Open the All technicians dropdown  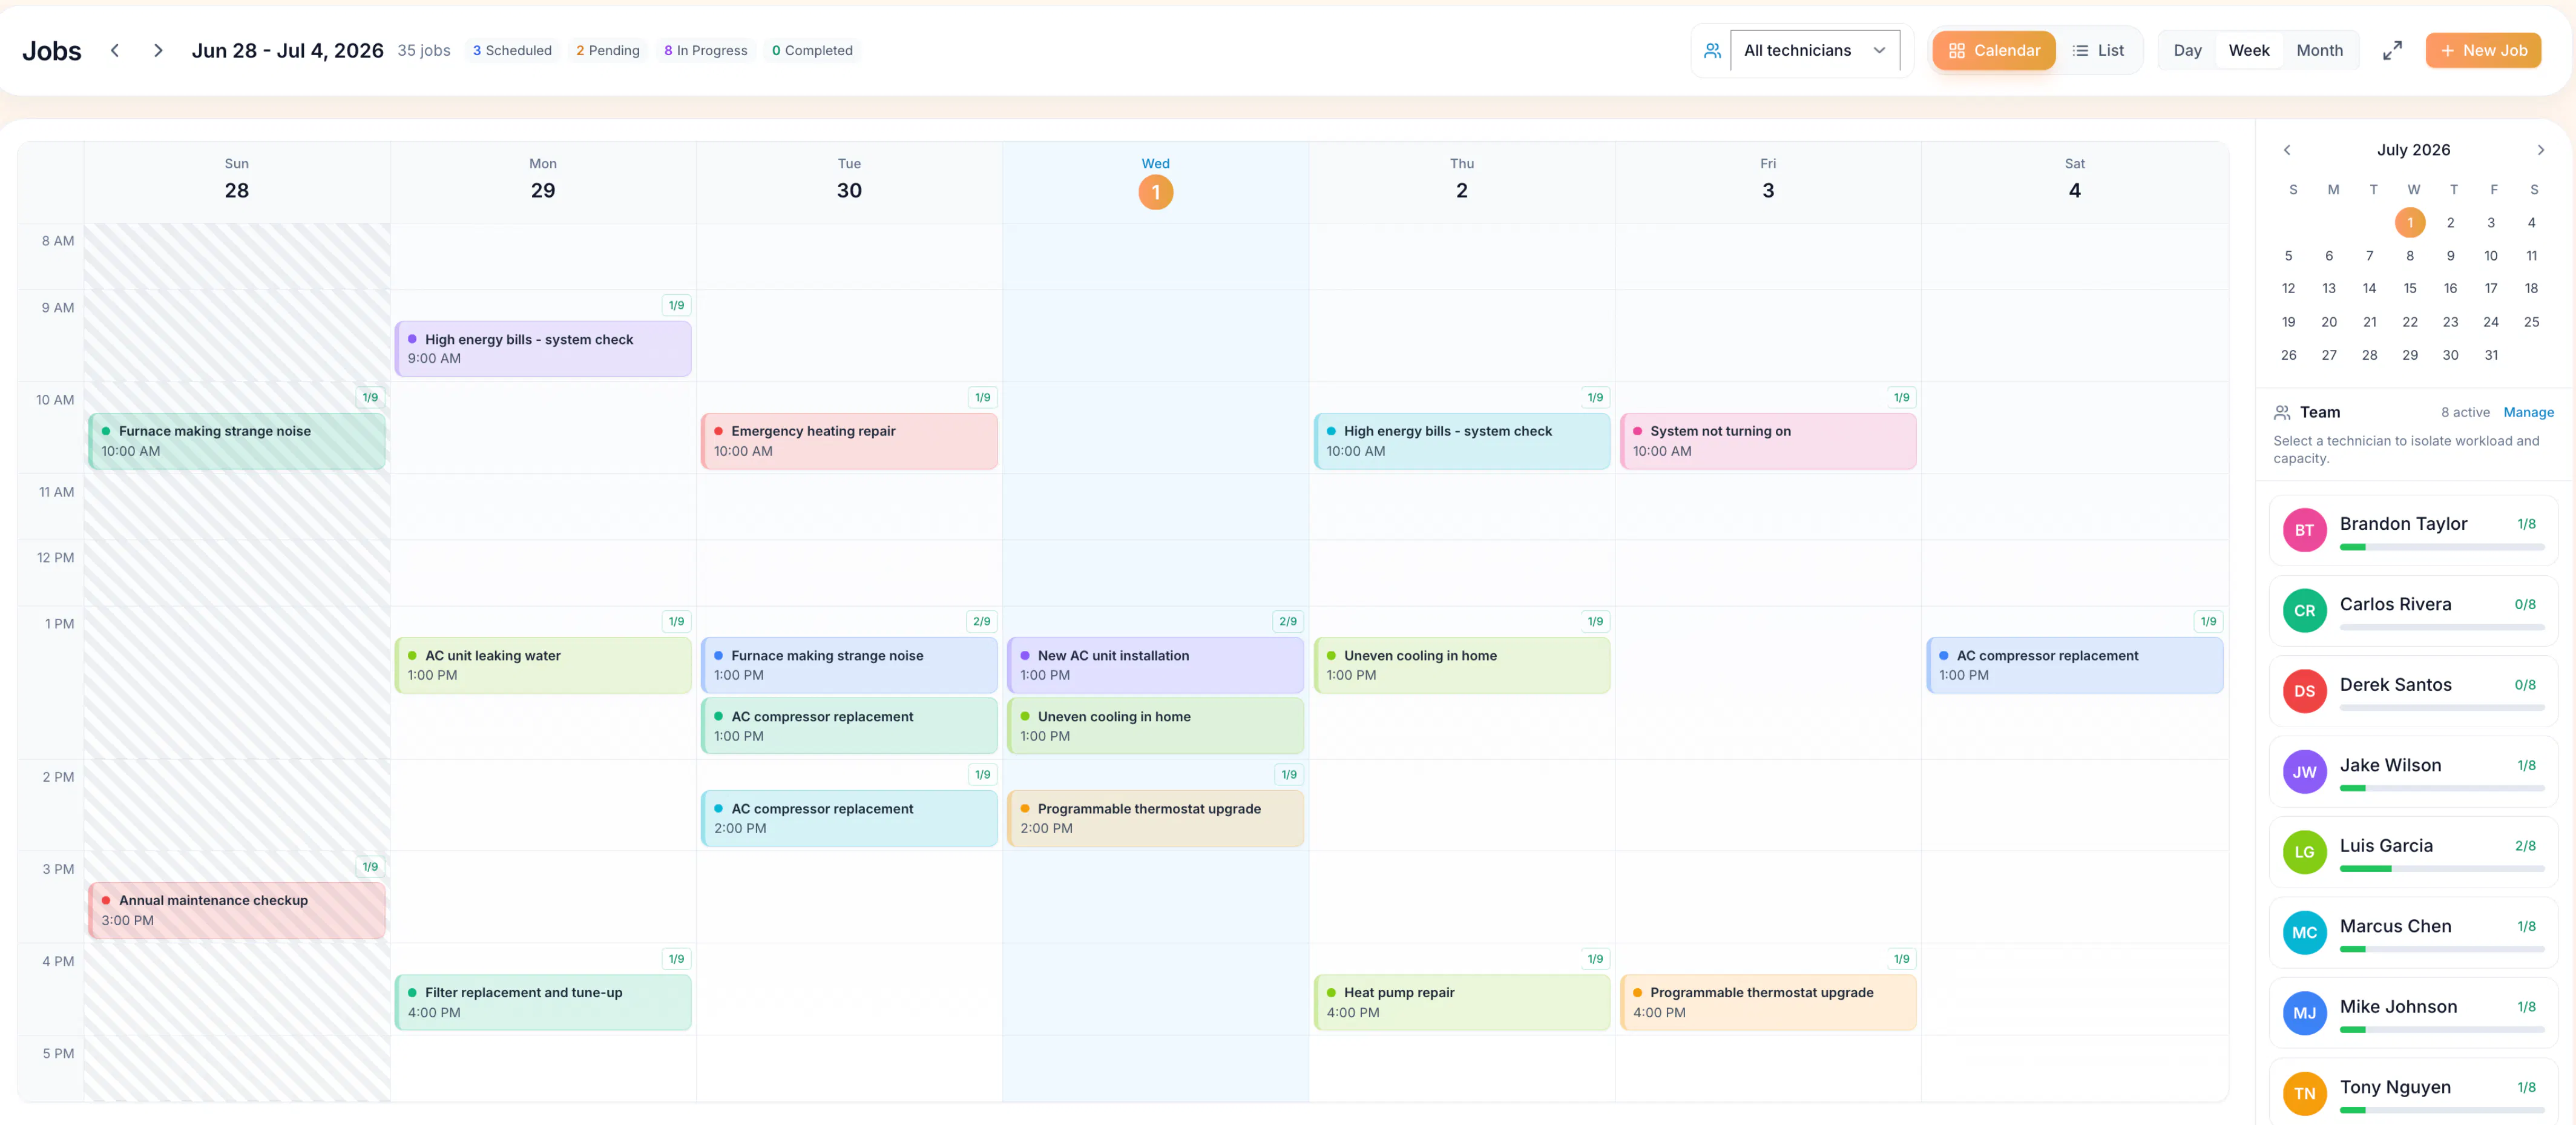[1814, 50]
